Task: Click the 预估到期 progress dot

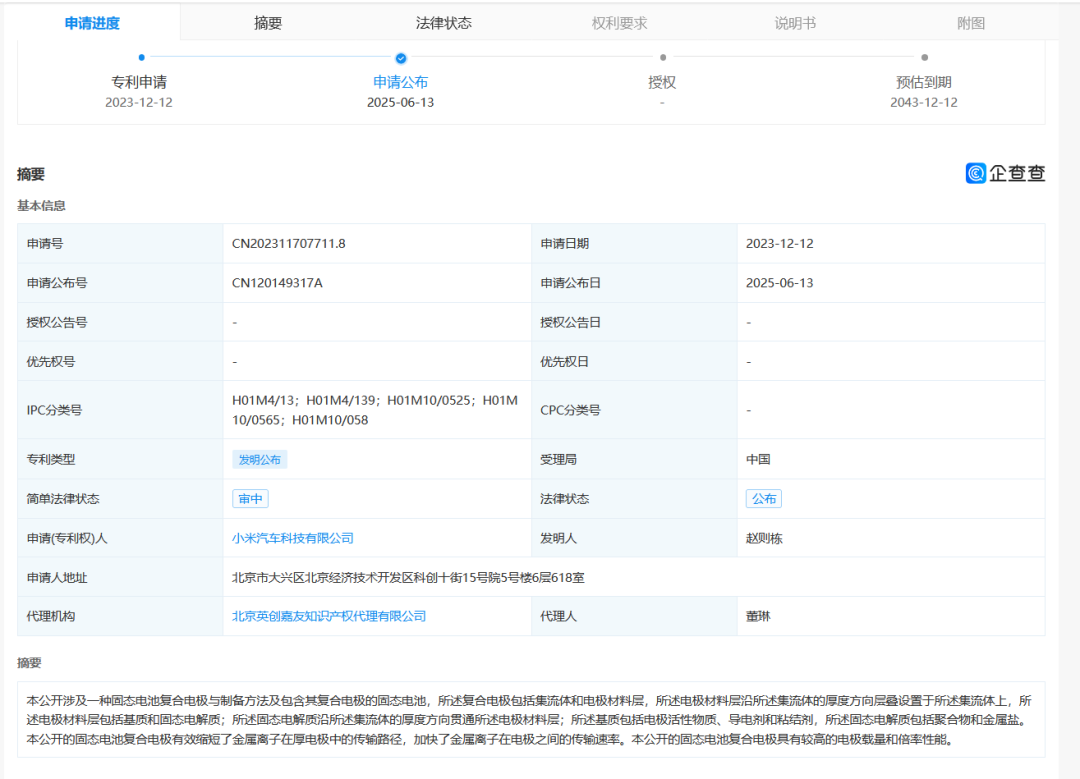Action: pos(924,58)
